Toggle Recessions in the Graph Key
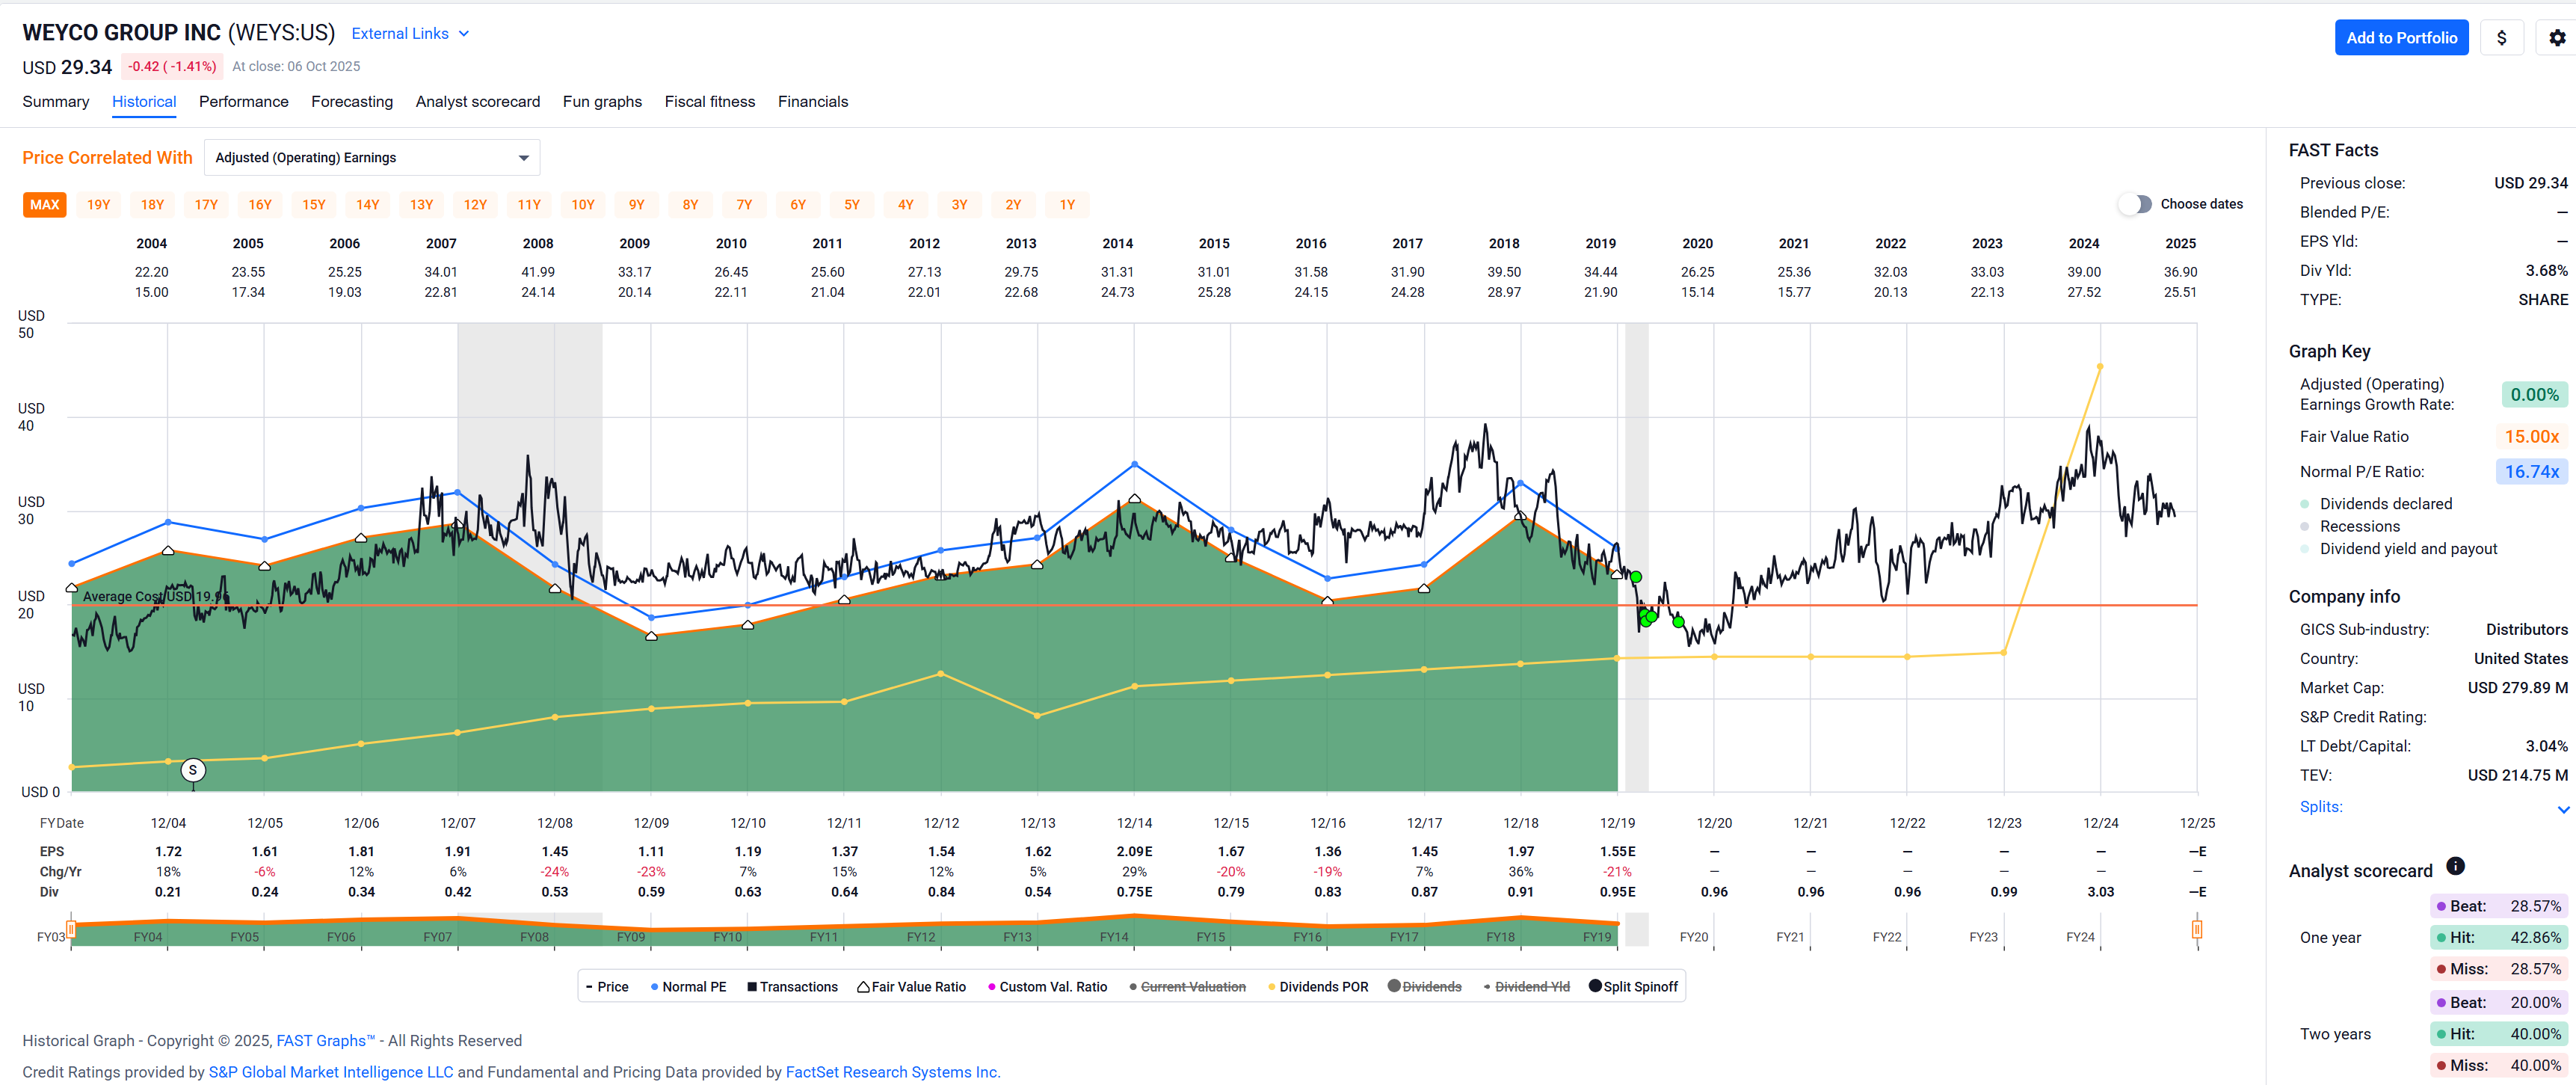This screenshot has height=1085, width=2576. pyautogui.click(x=2359, y=527)
